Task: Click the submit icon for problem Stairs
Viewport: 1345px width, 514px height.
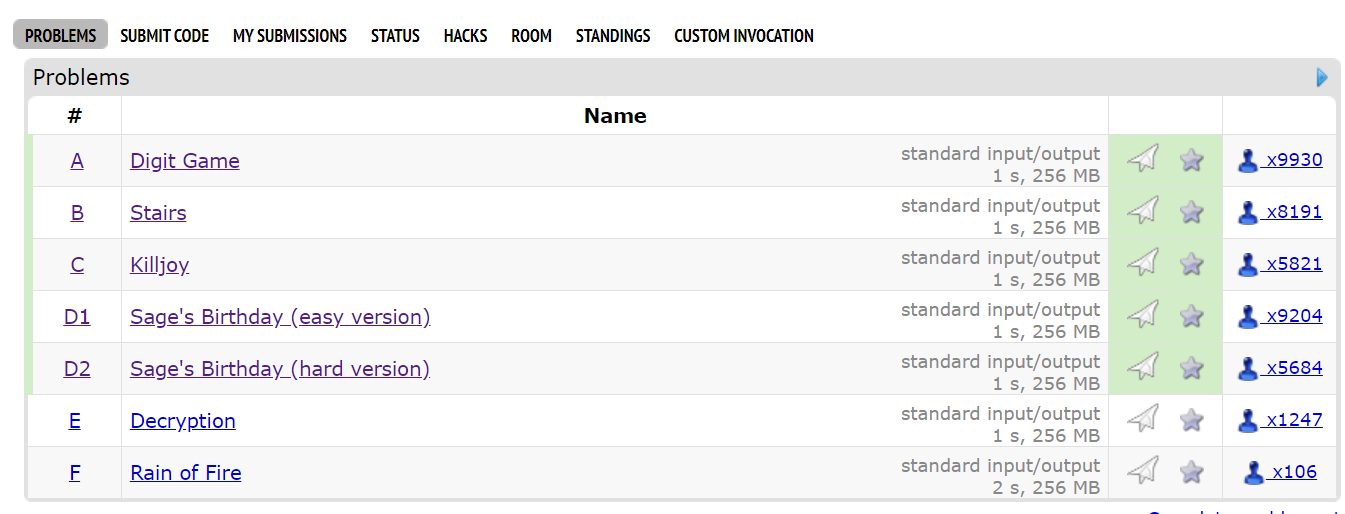Action: (x=1142, y=212)
